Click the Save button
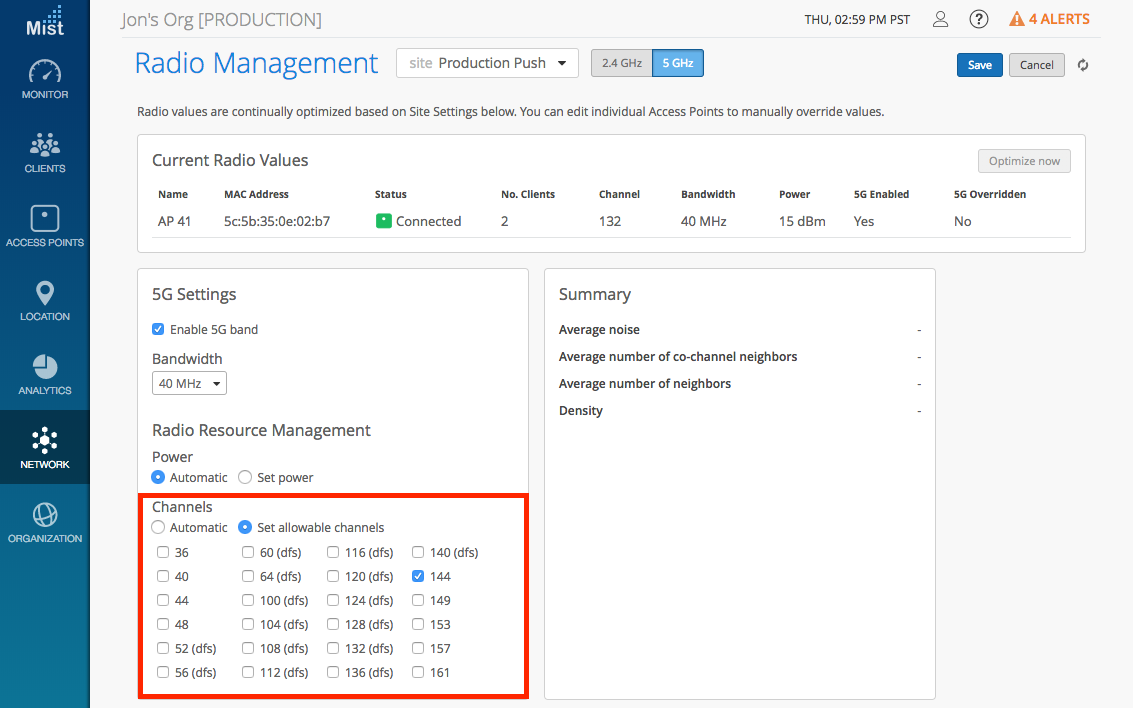 (979, 65)
